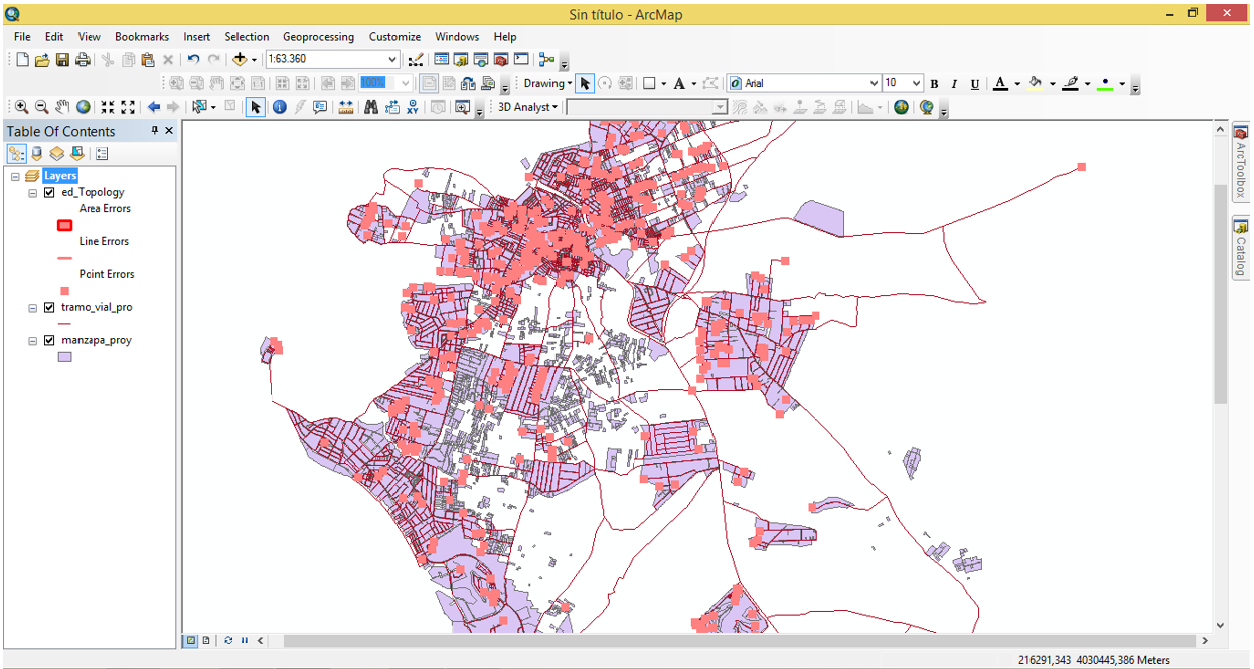Open the Geoprocessing menu
The height and width of the screenshot is (669, 1254).
click(318, 37)
